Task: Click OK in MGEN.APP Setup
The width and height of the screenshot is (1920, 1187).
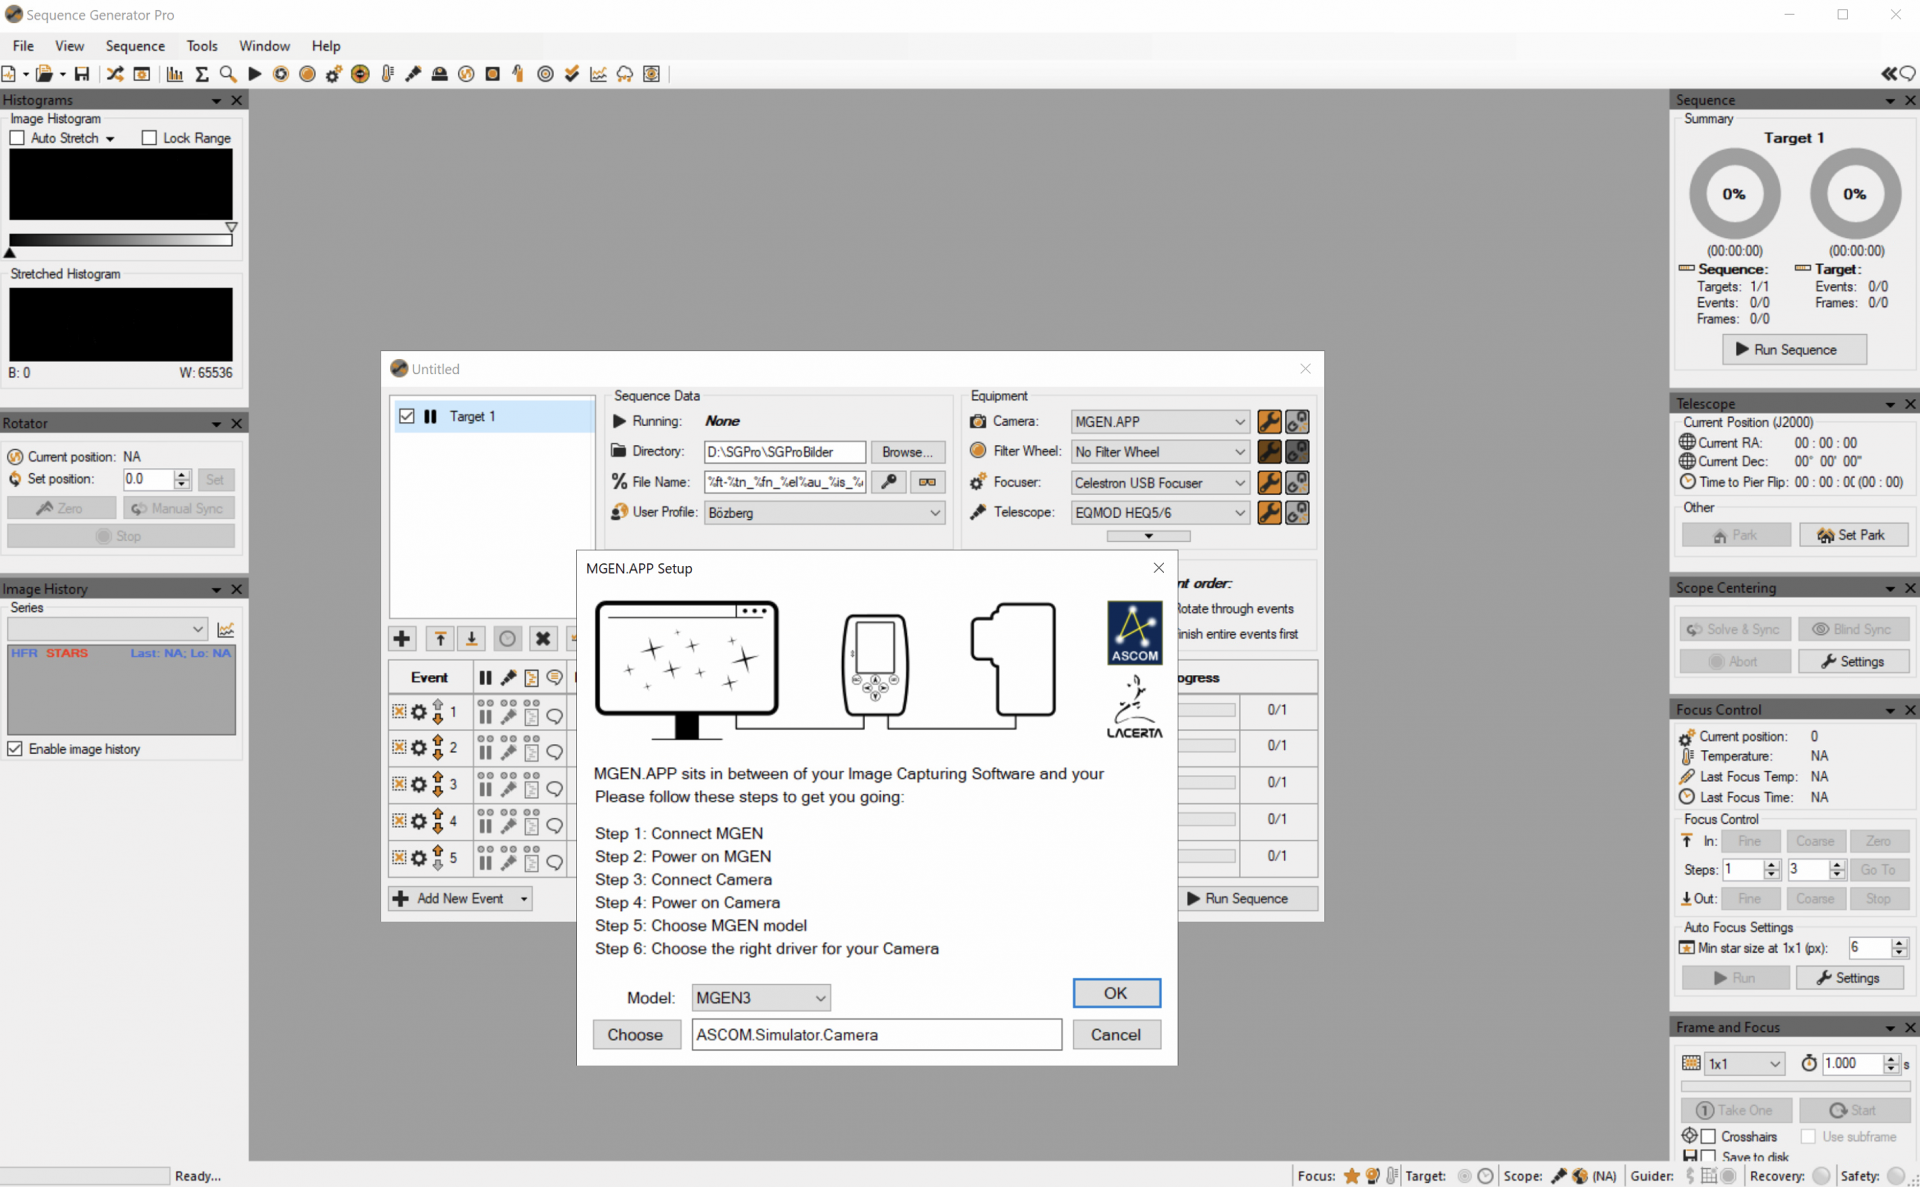Action: pyautogui.click(x=1116, y=993)
